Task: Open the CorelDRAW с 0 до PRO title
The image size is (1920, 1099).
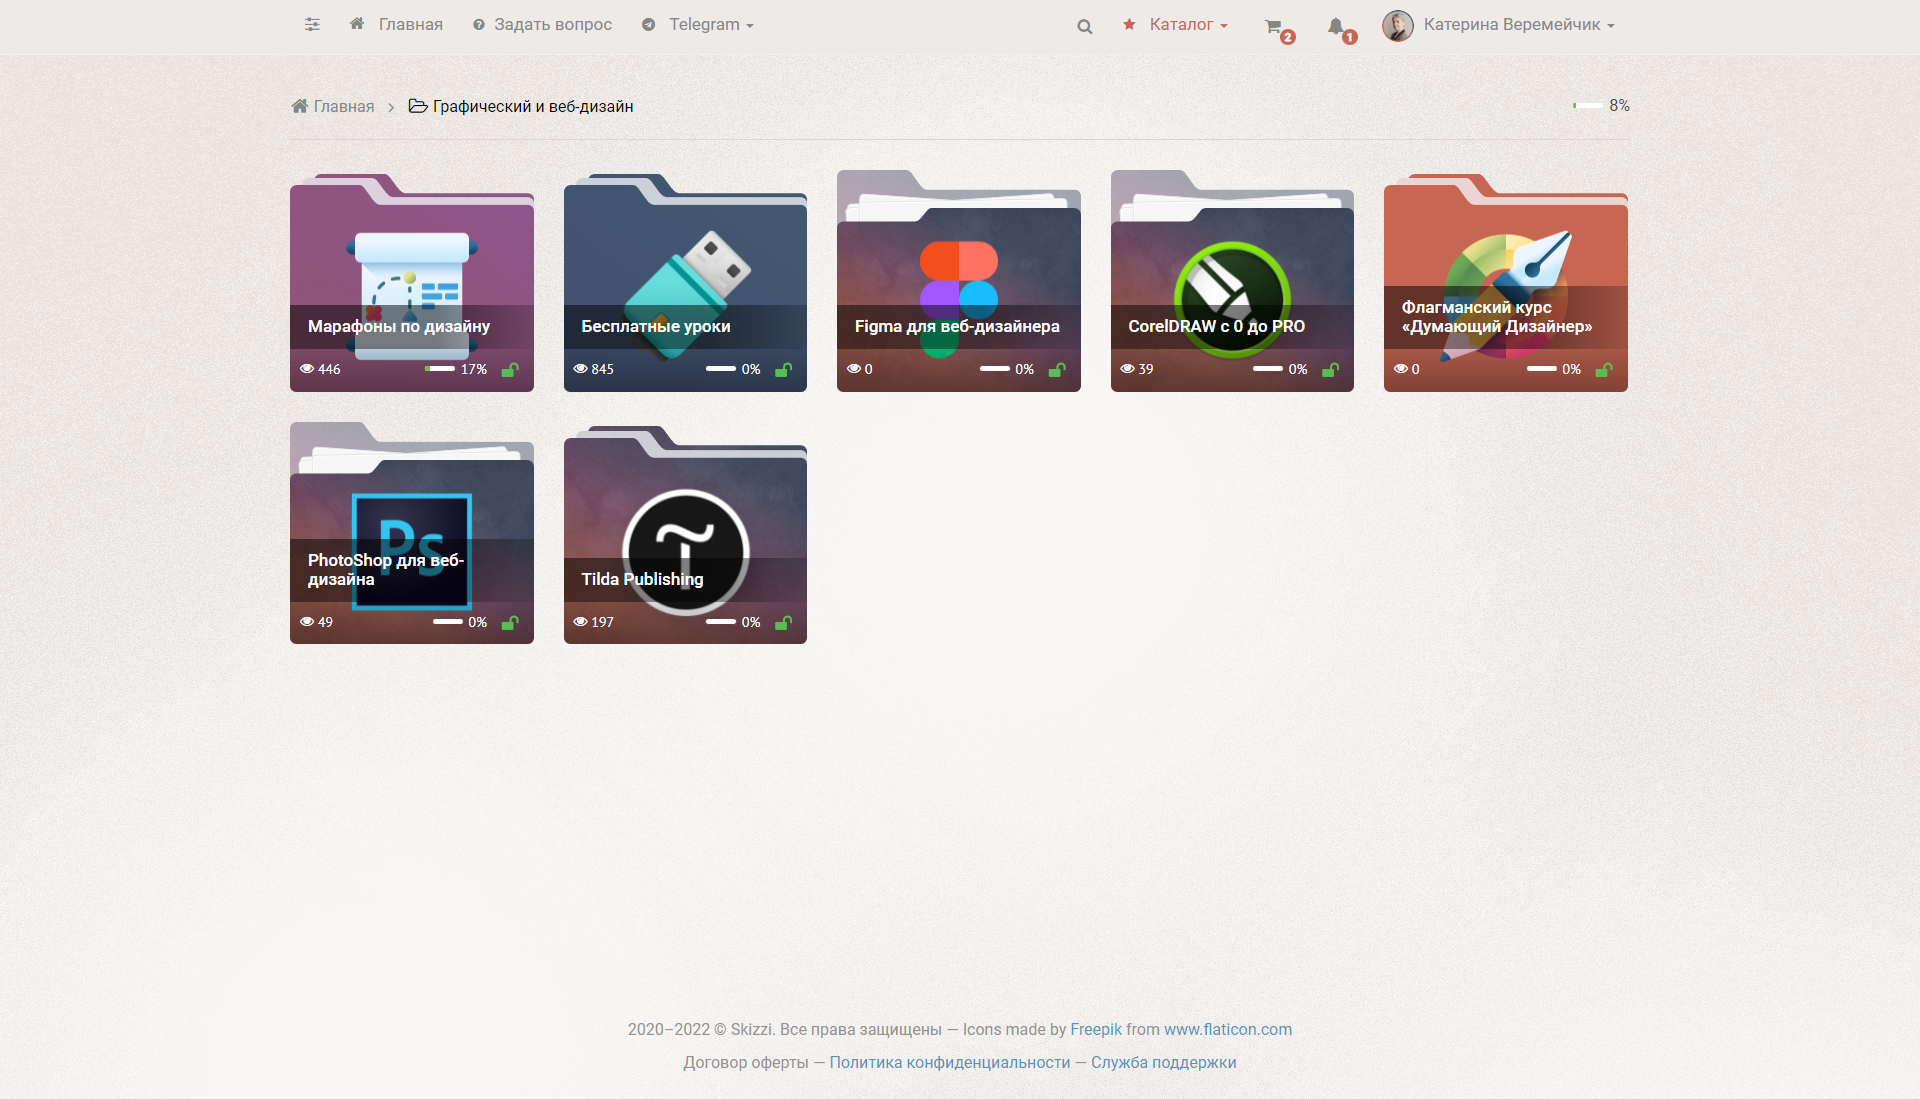Action: point(1216,327)
